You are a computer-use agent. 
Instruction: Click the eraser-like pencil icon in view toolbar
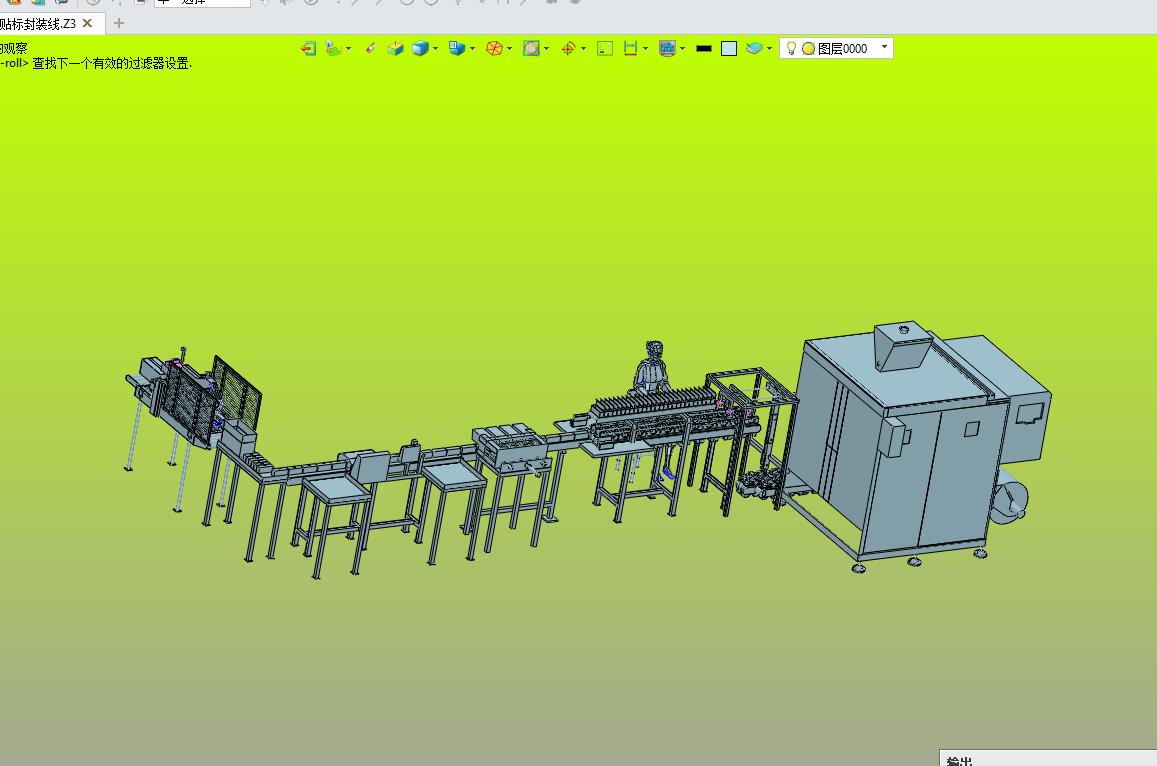370,49
